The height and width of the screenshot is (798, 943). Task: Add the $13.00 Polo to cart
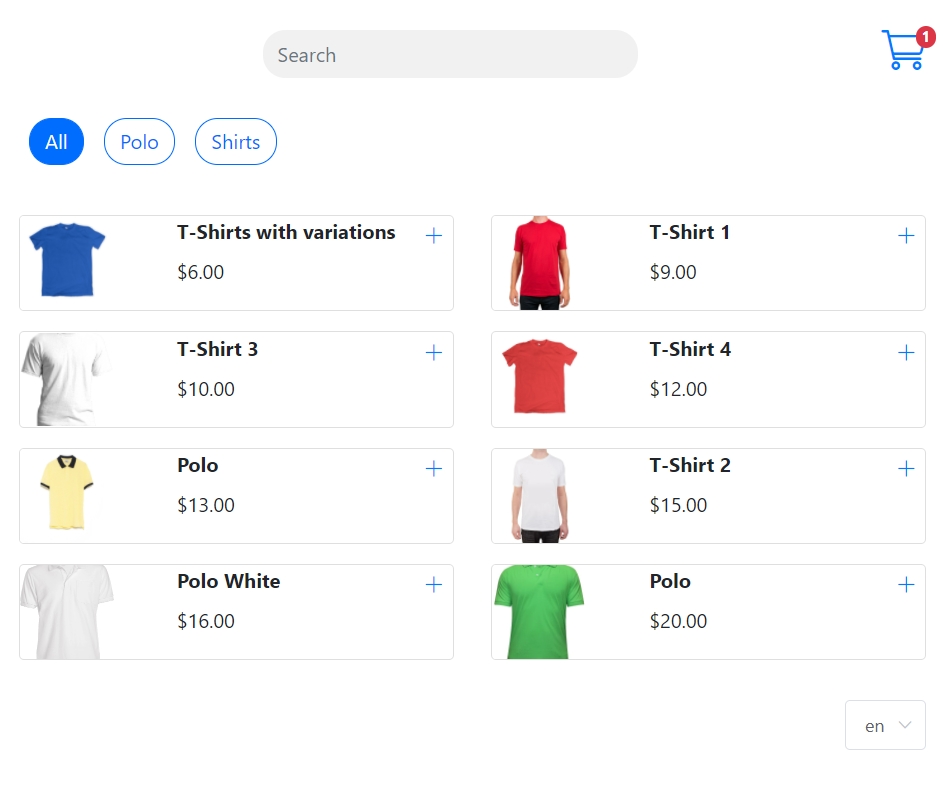434,469
